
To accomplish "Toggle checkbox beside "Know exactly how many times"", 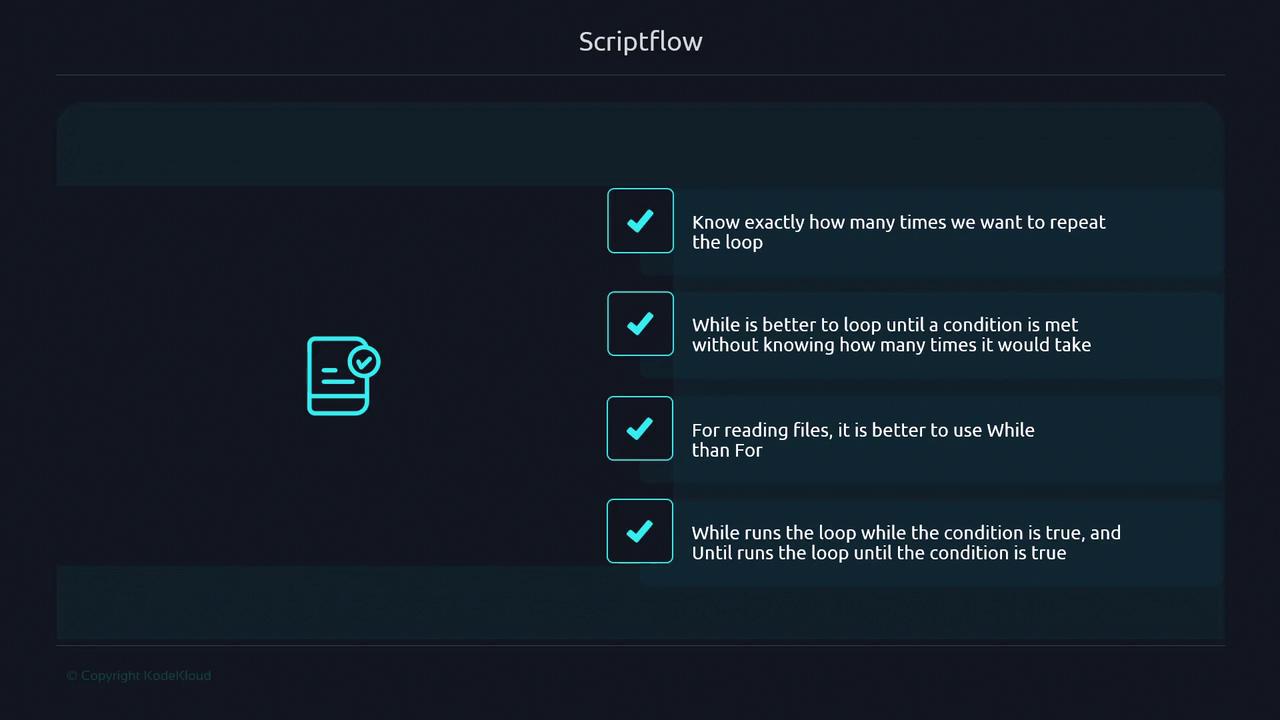I will pyautogui.click(x=640, y=221).
